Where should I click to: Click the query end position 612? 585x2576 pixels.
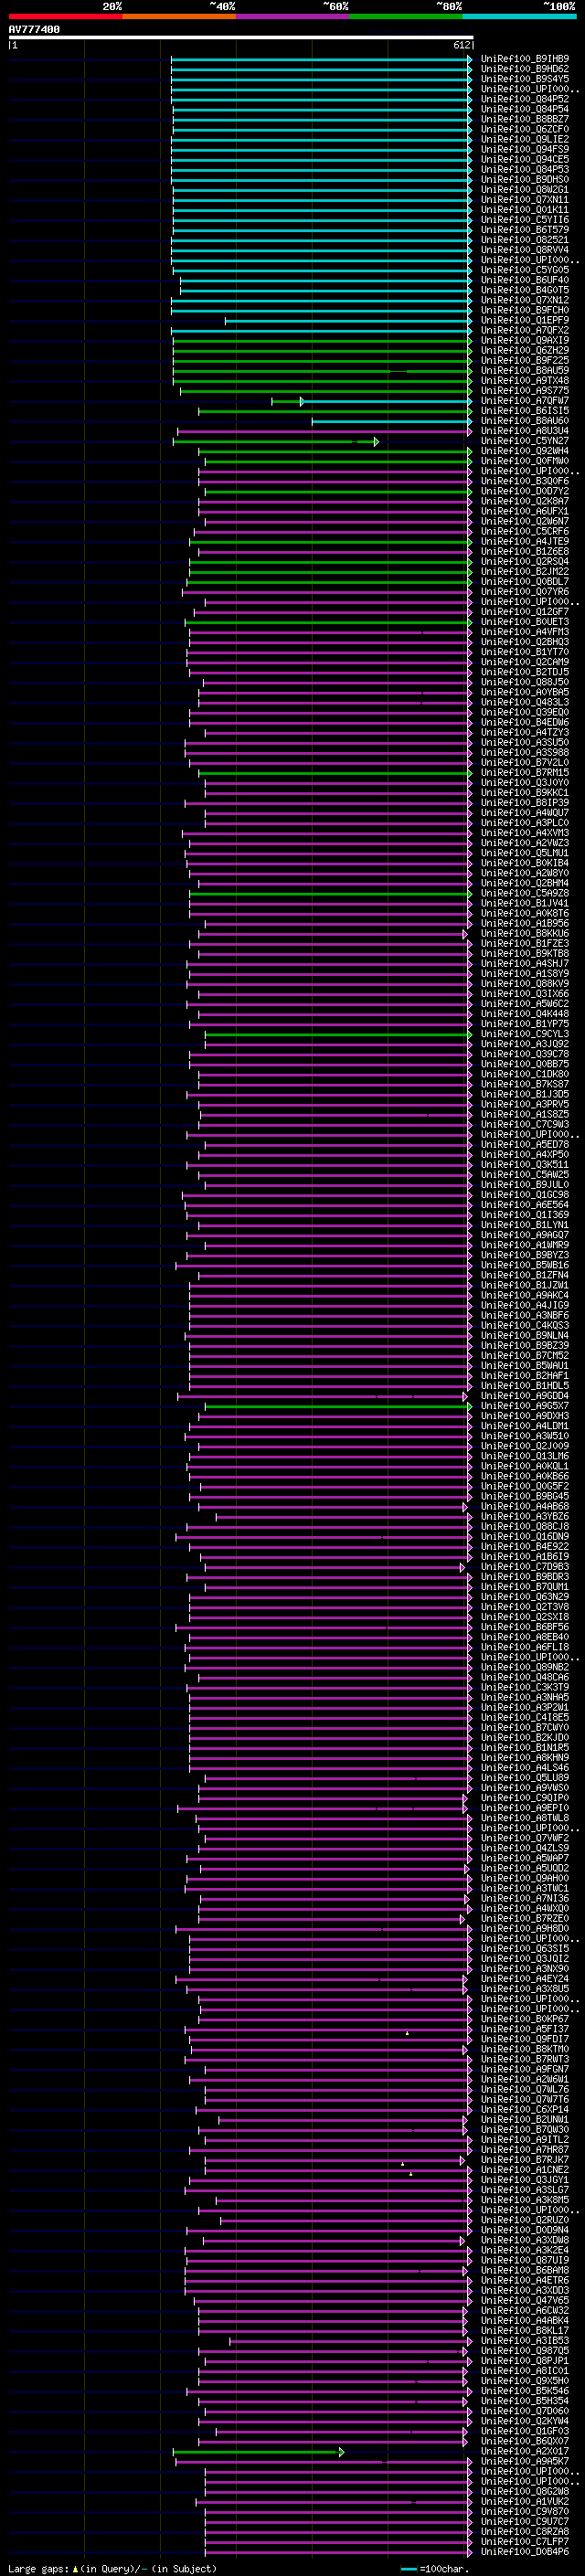pyautogui.click(x=461, y=46)
